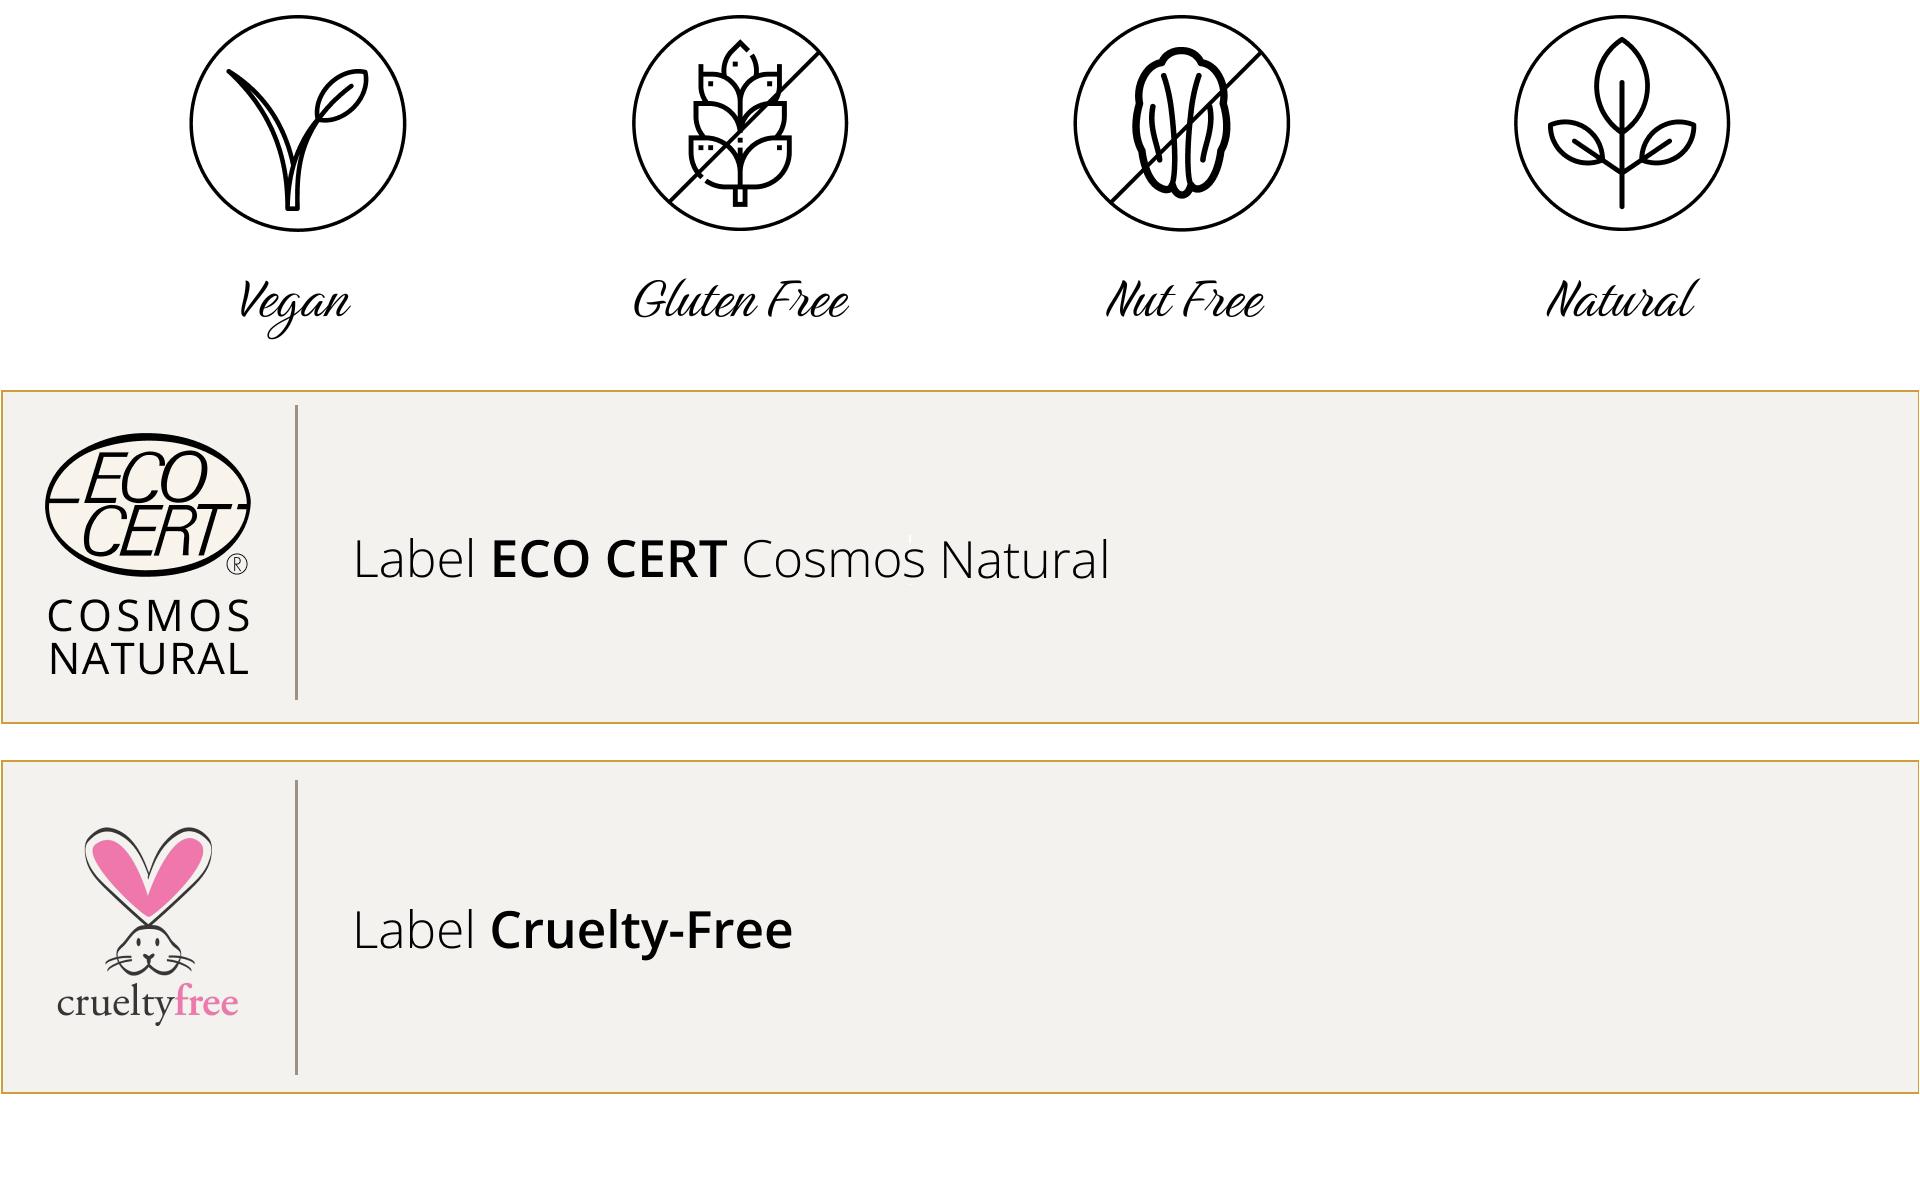This screenshot has height=1189, width=1920.
Task: Click the vertical divider in ECO CERT banner
Action: pyautogui.click(x=296, y=552)
